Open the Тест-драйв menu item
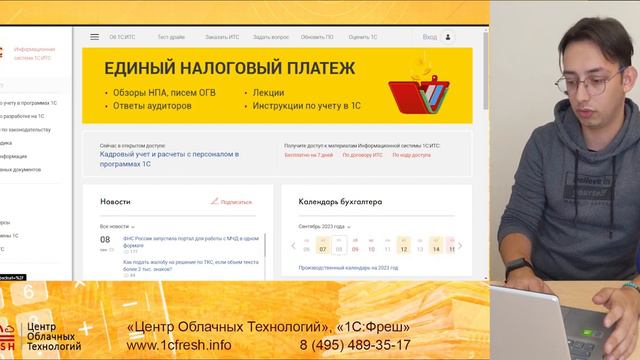This screenshot has height=360, width=640. (171, 37)
